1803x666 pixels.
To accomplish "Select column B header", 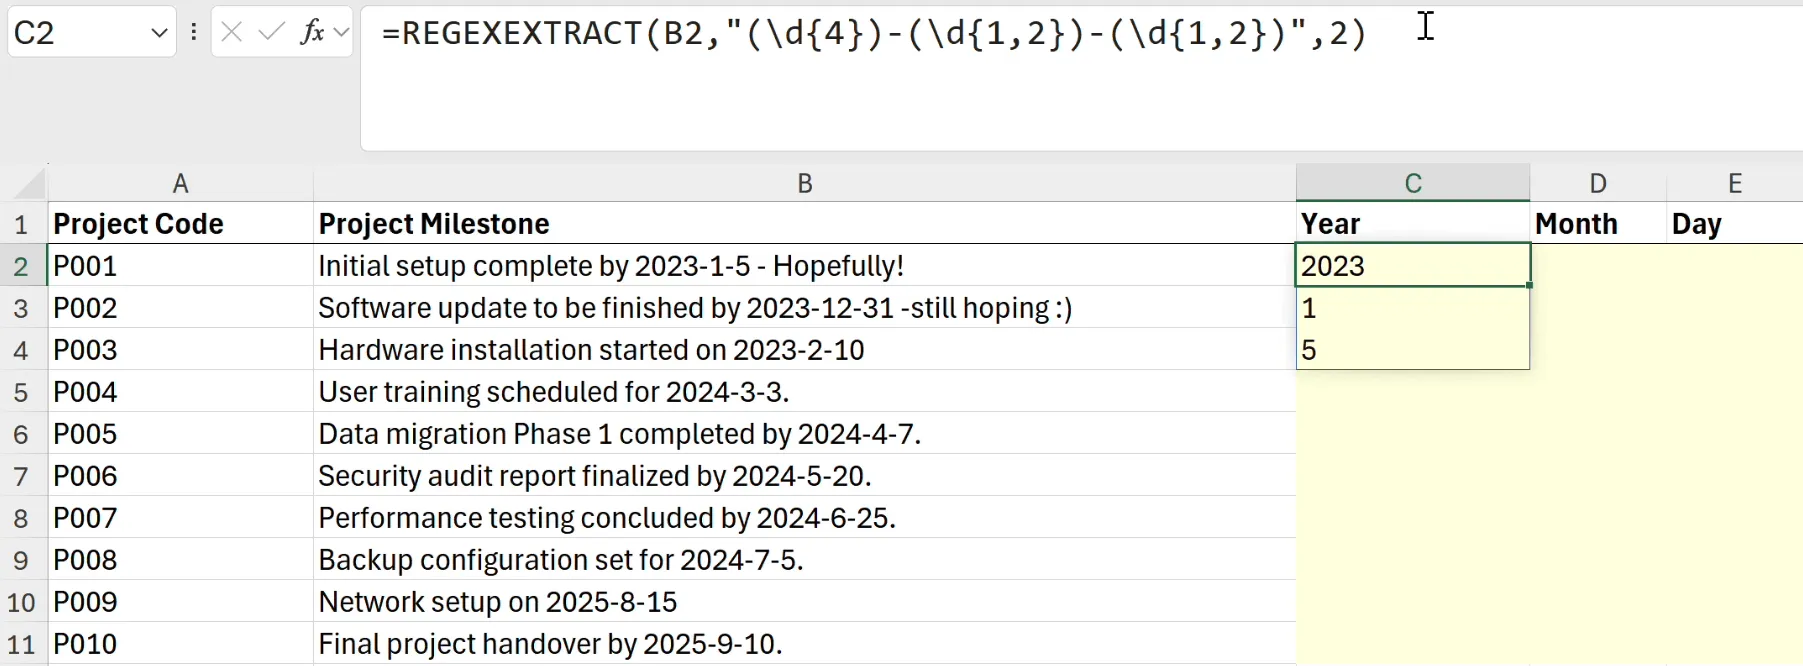I will click(x=804, y=183).
